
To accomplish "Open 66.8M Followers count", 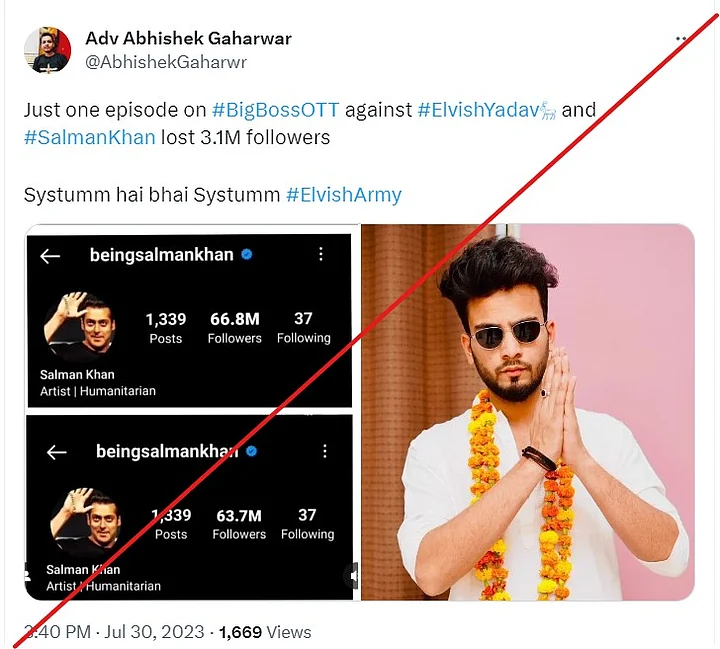I will 235,327.
